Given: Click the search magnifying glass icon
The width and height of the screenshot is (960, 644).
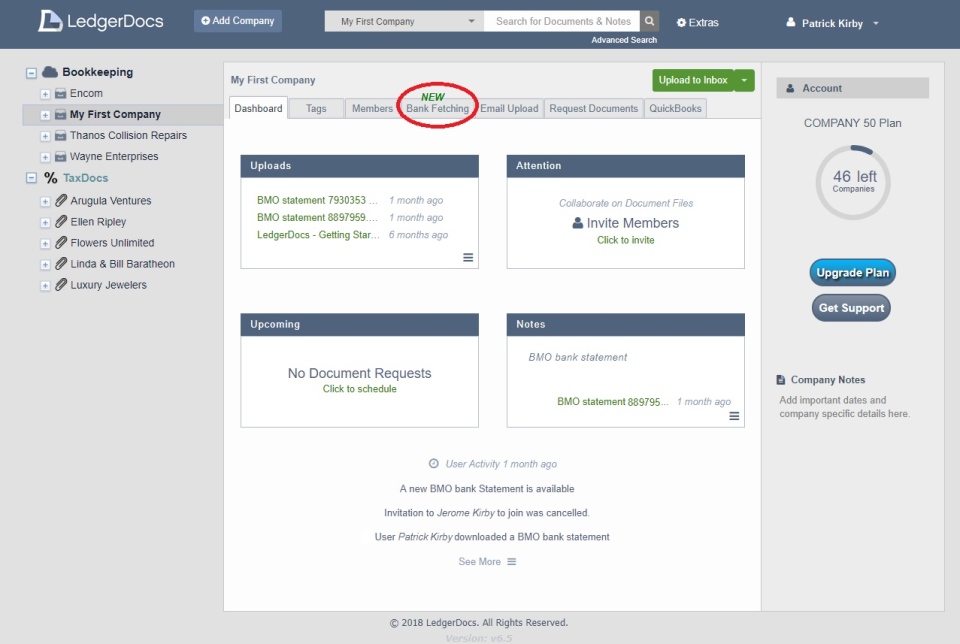Looking at the screenshot, I should click(x=648, y=20).
